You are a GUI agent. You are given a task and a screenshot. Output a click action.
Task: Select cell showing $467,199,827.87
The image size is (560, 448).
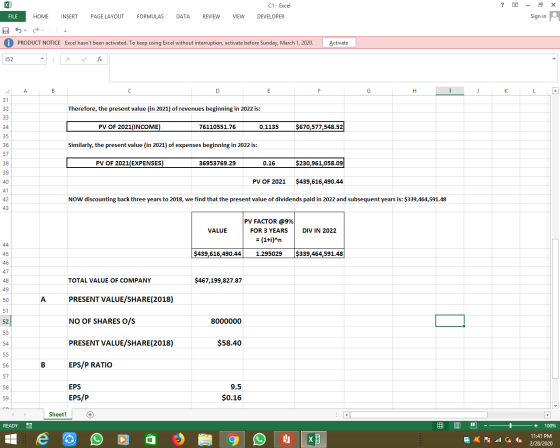pyautogui.click(x=217, y=280)
